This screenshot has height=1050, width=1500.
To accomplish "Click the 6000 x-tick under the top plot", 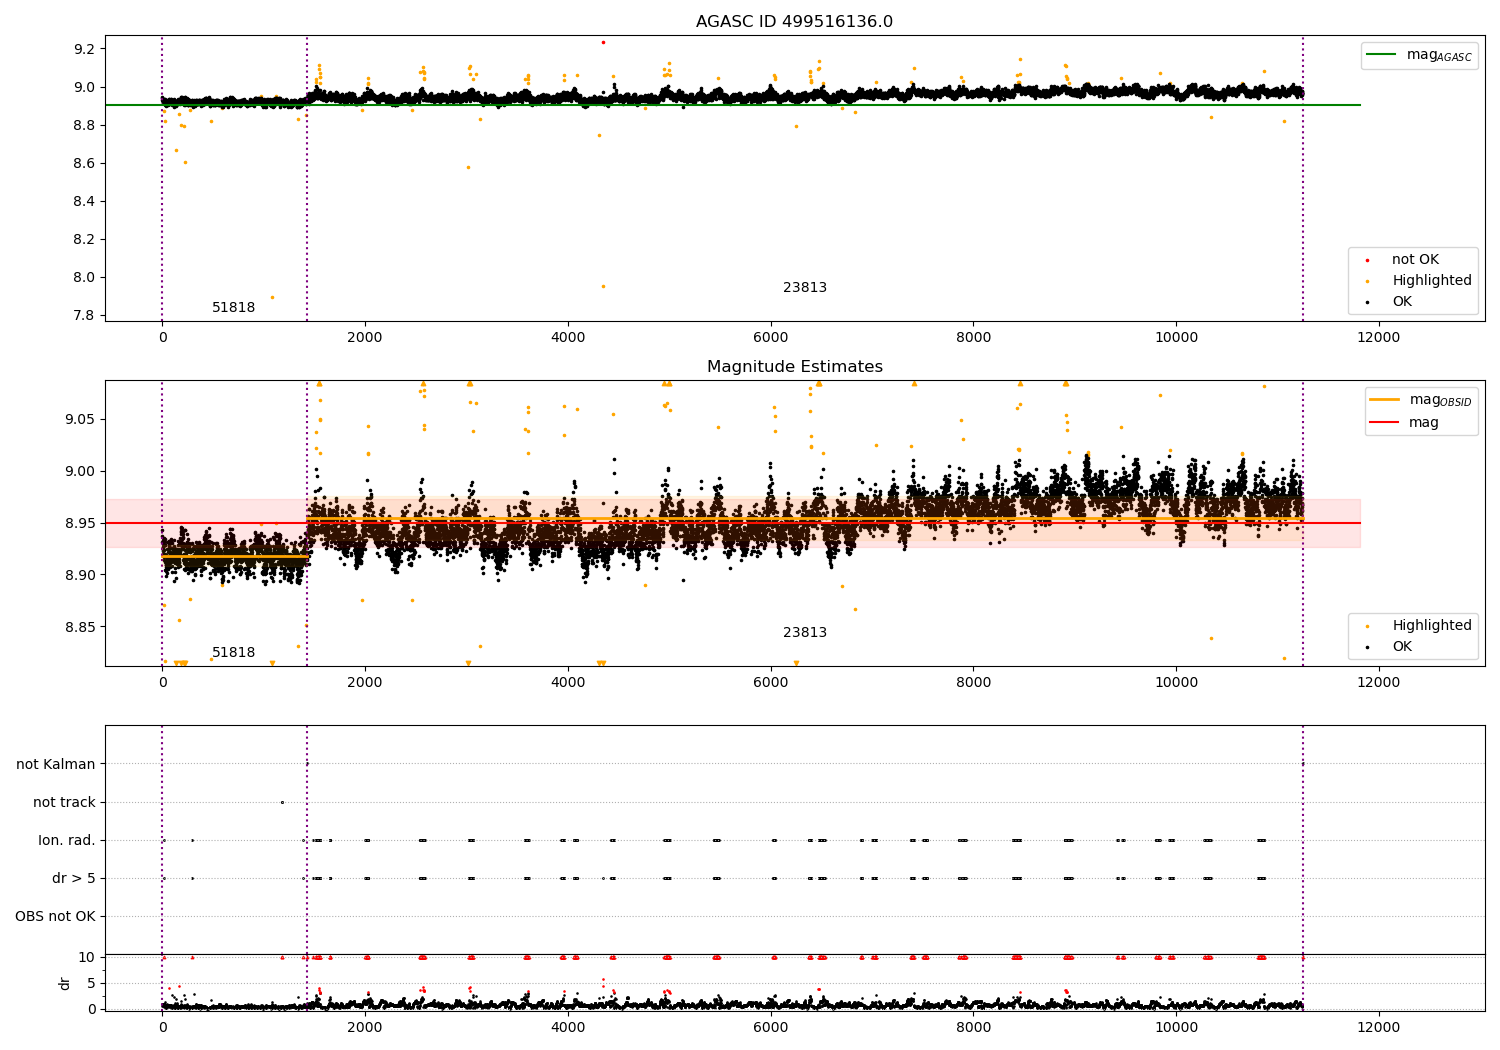I will click(x=770, y=337).
